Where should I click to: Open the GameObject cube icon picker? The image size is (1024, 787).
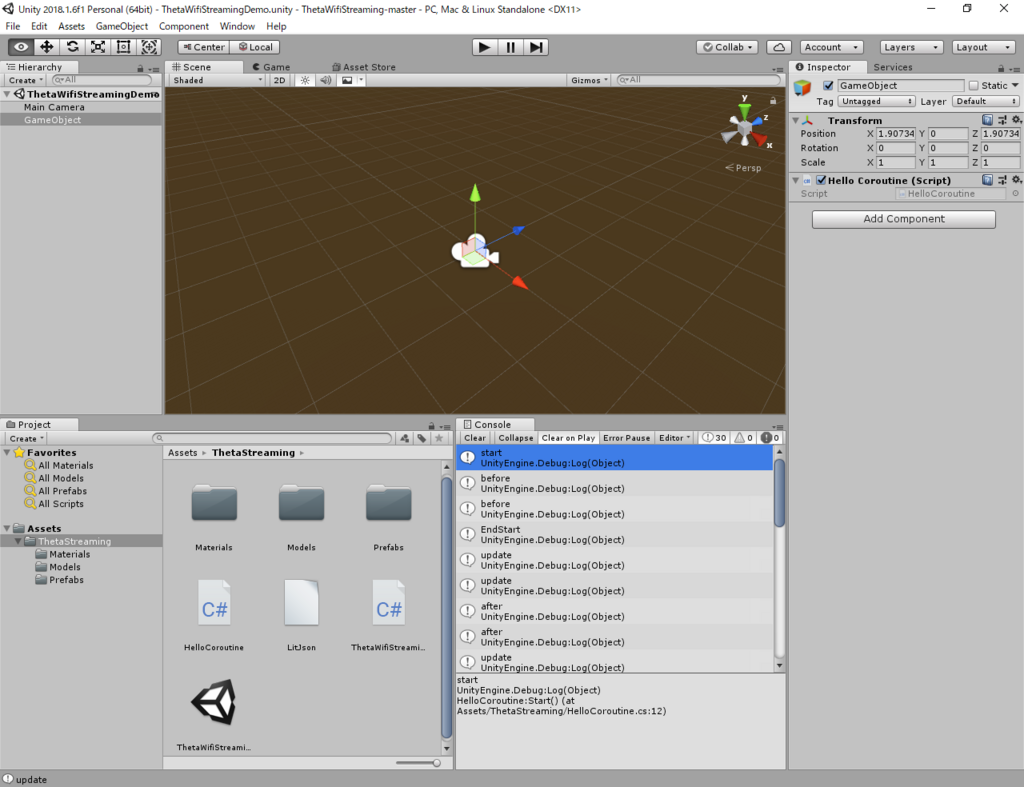[x=803, y=87]
